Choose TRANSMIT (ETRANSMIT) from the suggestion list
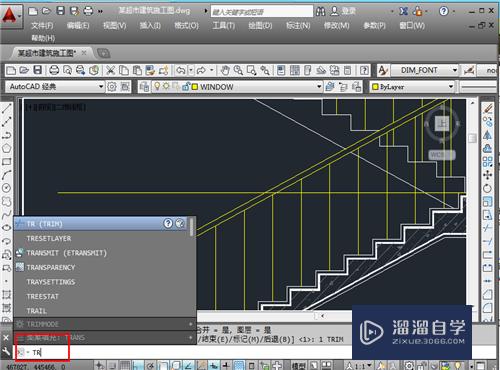 104,253
